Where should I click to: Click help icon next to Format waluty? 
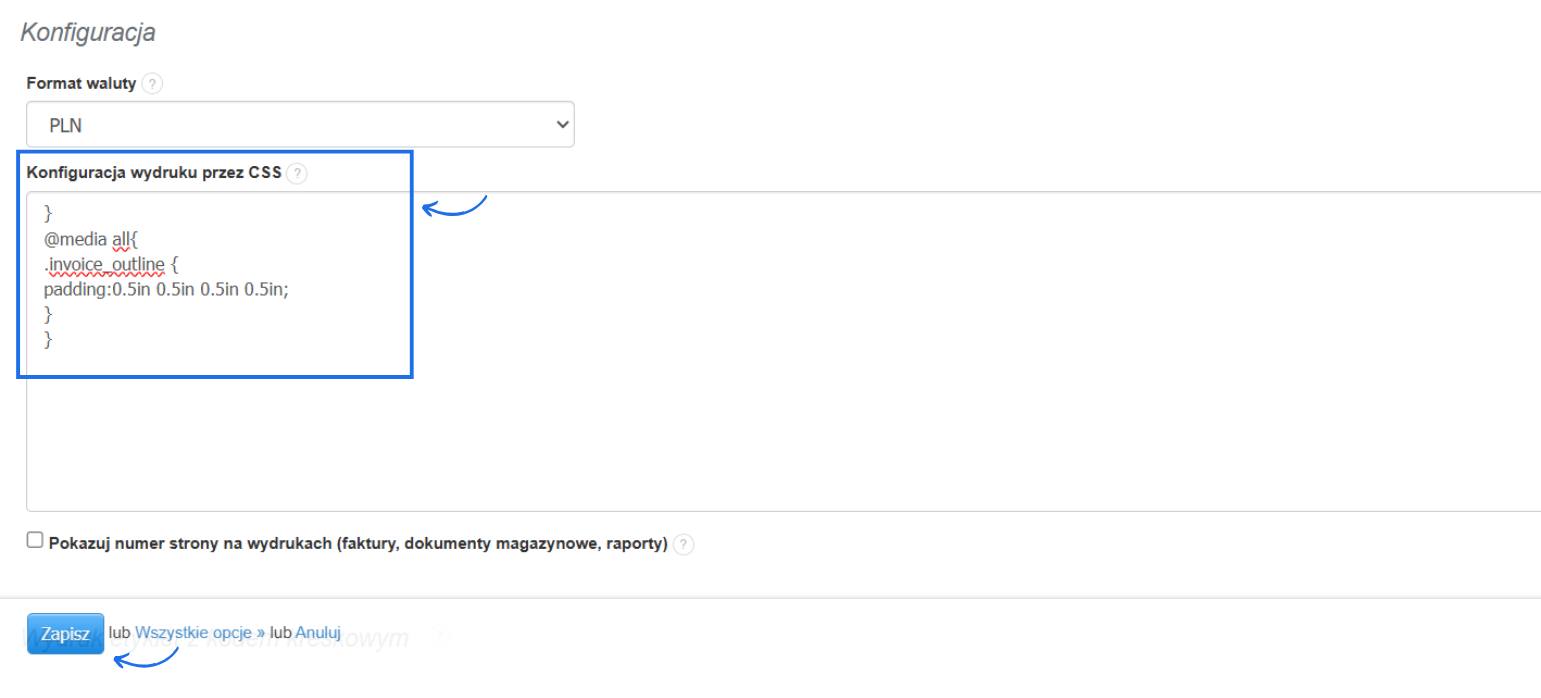(152, 84)
